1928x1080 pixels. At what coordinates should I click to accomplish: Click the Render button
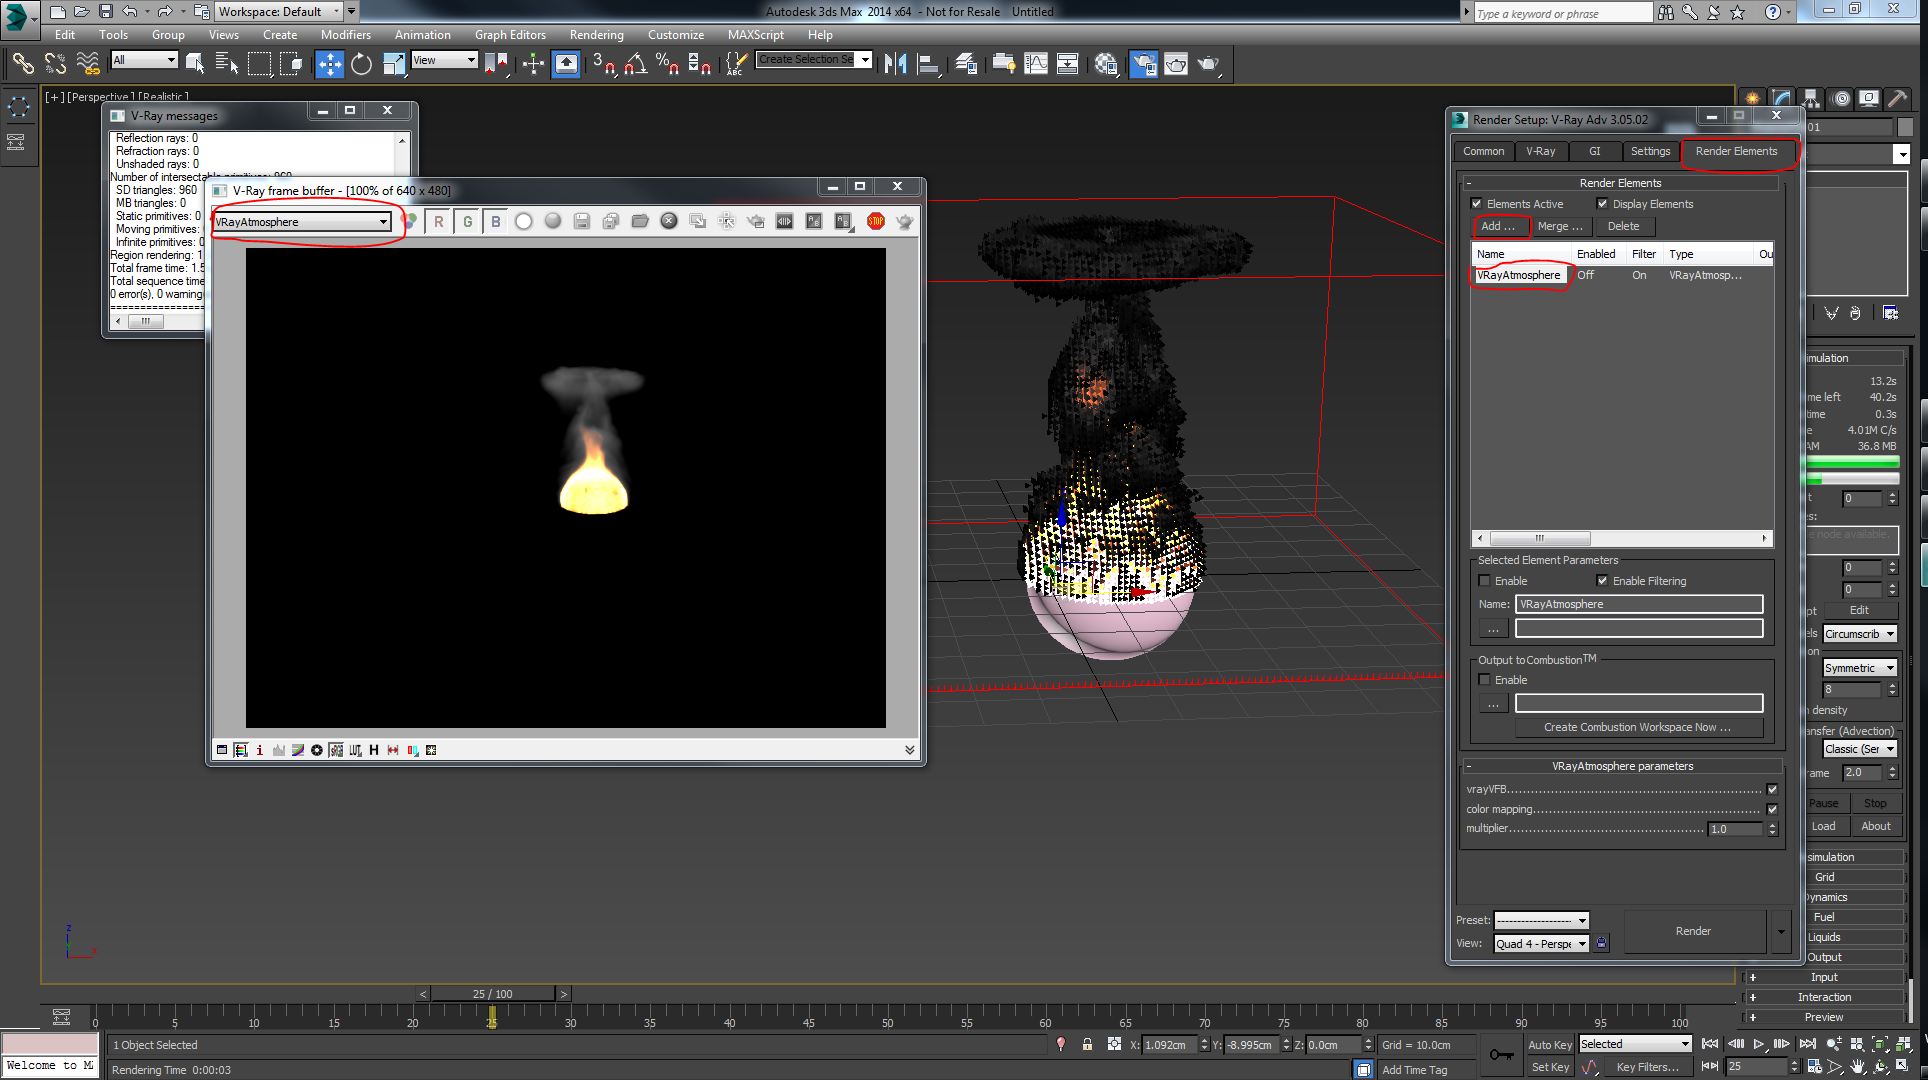pyautogui.click(x=1693, y=931)
